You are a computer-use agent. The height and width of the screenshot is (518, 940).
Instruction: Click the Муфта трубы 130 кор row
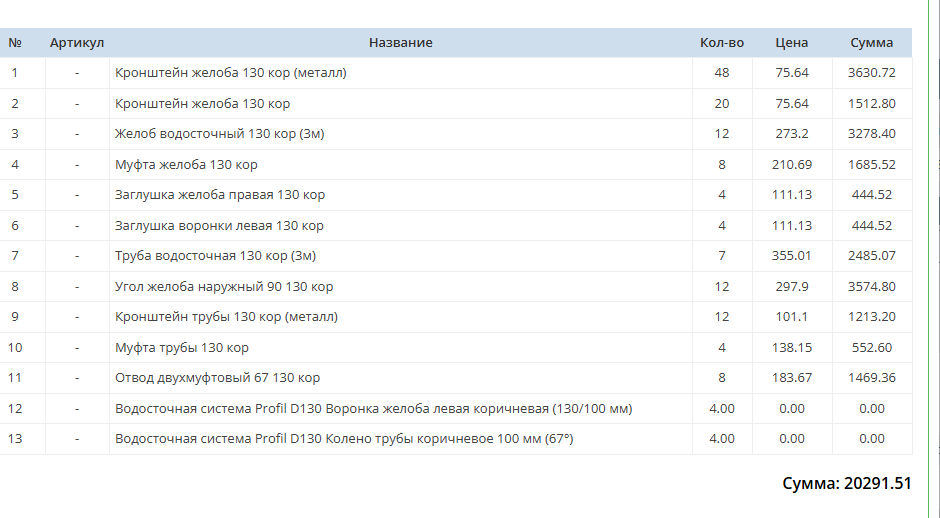456,348
